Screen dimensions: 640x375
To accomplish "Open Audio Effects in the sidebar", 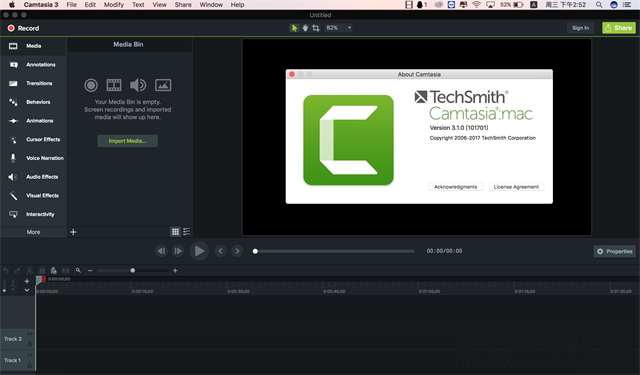I will click(x=33, y=177).
